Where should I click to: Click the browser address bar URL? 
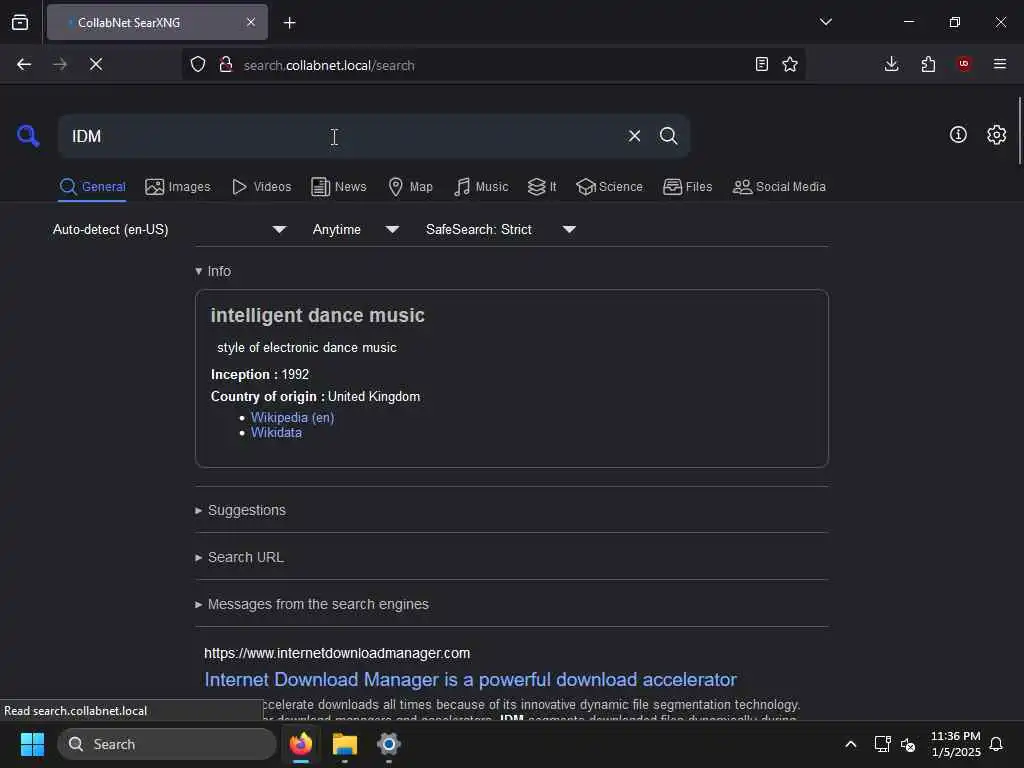329,65
